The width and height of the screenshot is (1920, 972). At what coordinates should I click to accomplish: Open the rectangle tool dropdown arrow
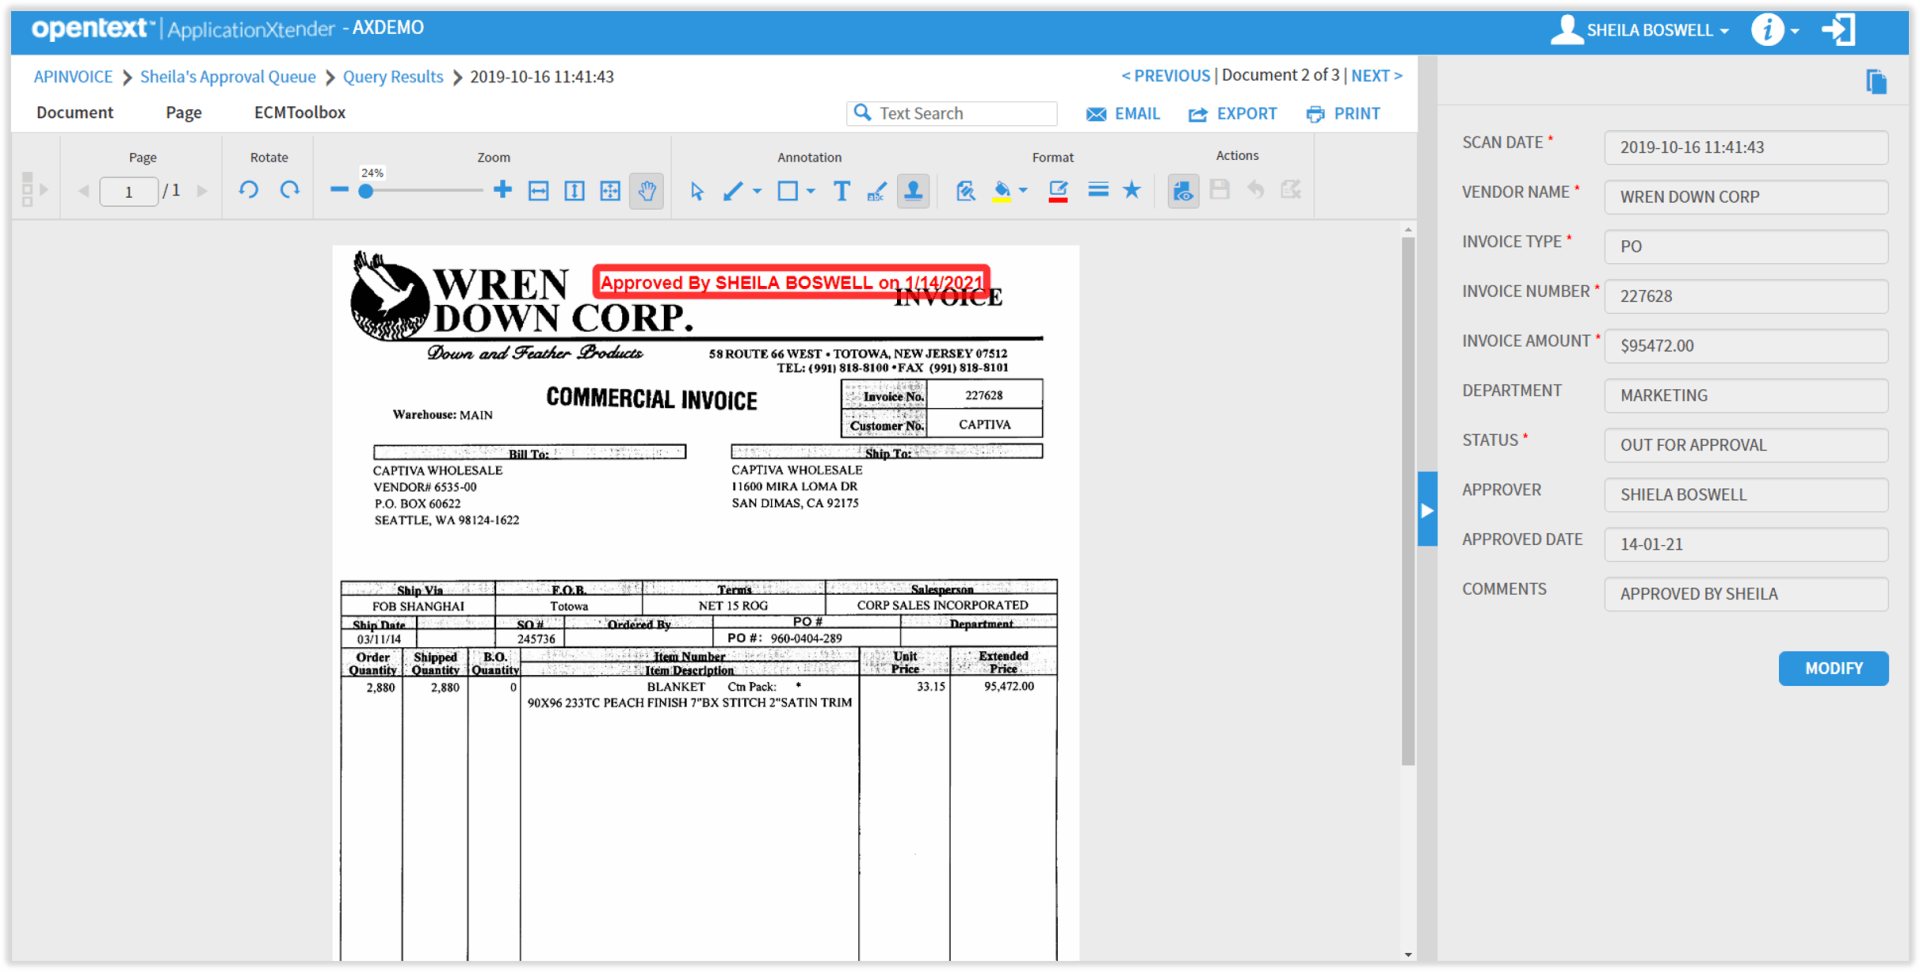click(x=811, y=191)
